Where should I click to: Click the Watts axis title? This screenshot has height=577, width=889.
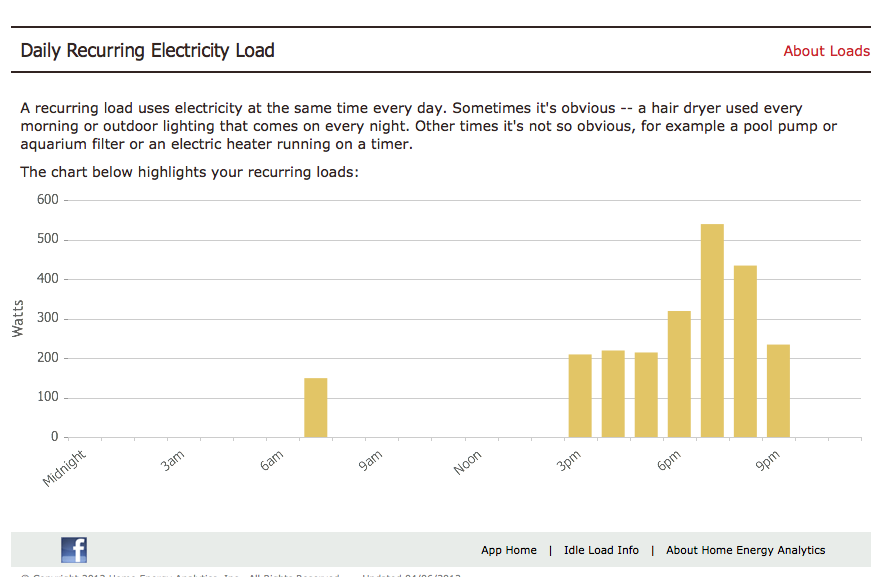(18, 319)
